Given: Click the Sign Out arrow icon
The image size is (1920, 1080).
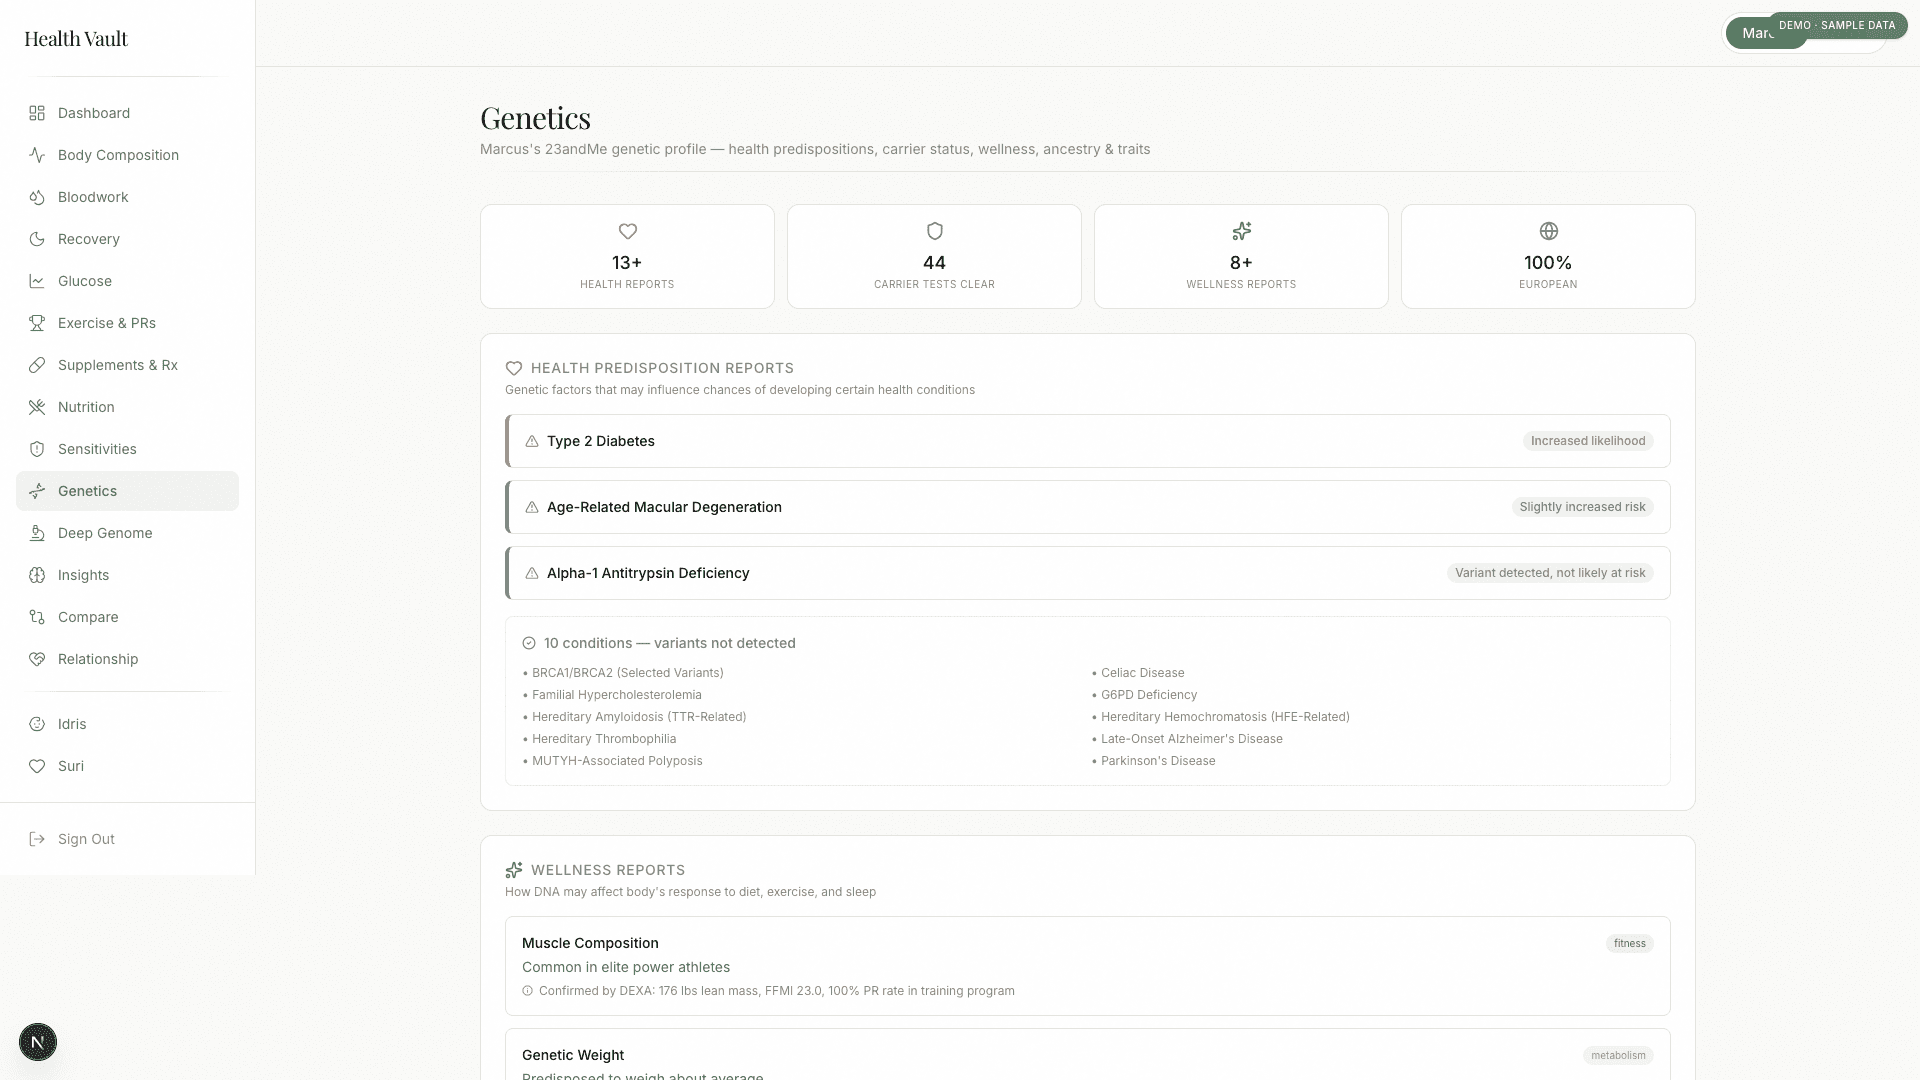Looking at the screenshot, I should point(37,839).
